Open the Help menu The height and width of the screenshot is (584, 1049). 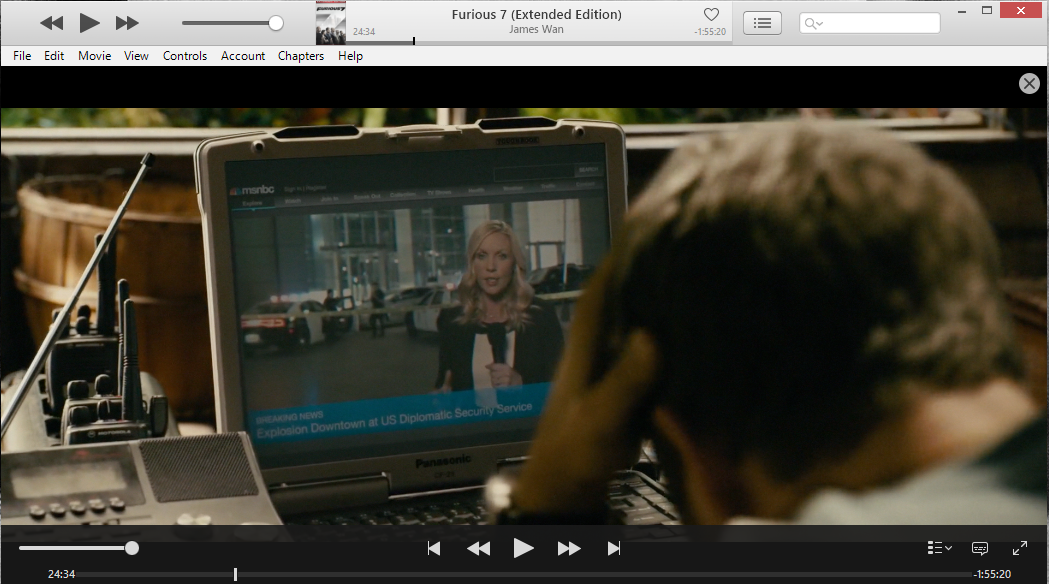coord(351,56)
